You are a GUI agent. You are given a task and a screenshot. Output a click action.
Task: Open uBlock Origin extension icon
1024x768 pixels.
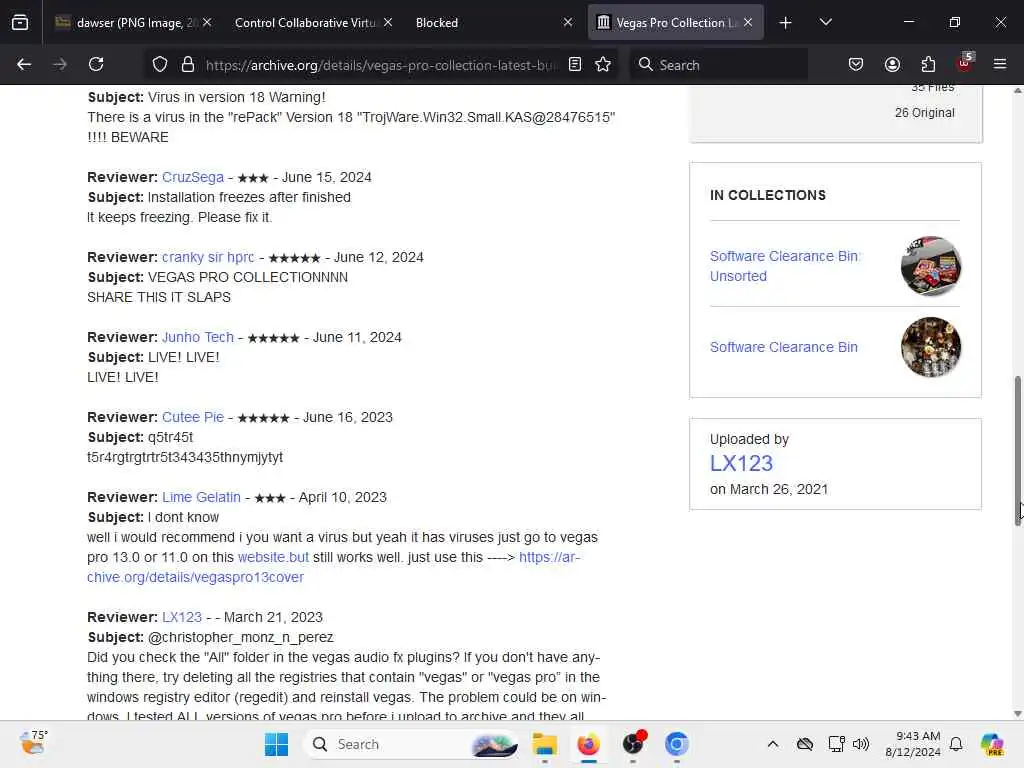[x=965, y=63]
